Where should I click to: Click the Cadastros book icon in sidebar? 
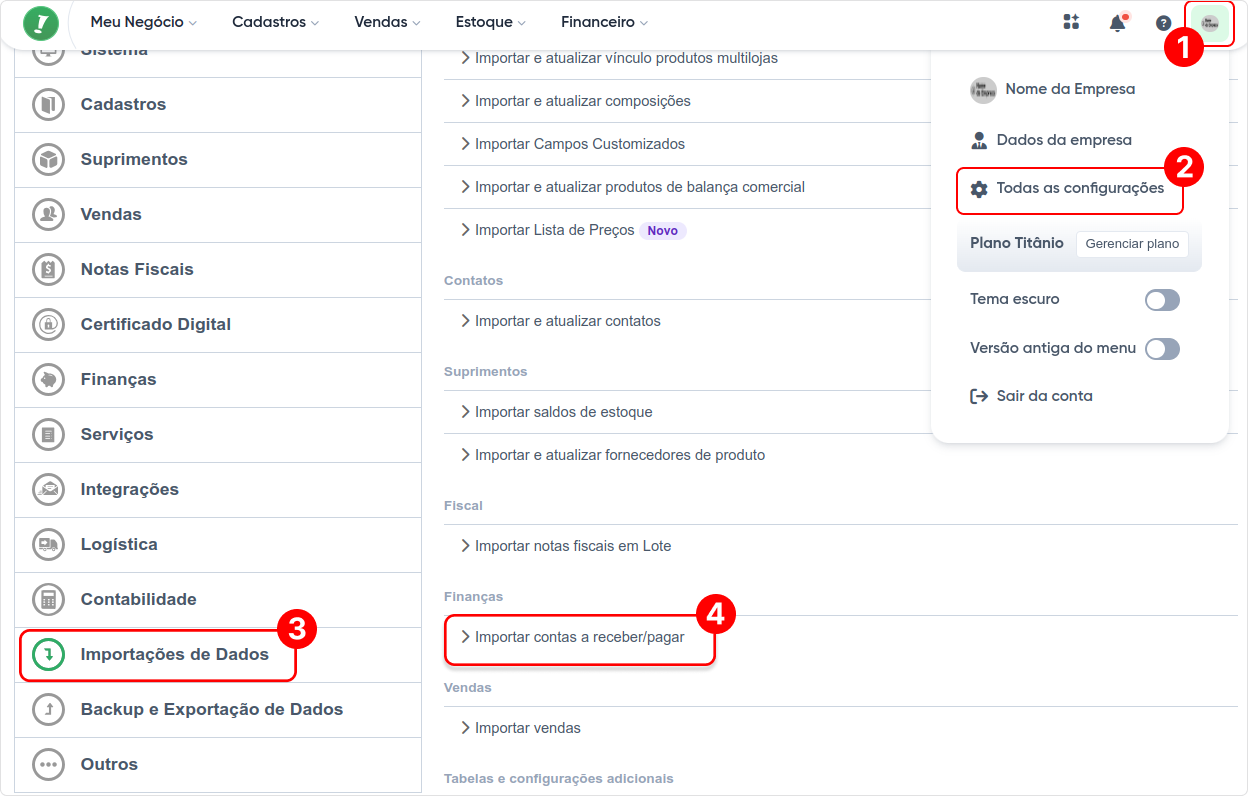pos(48,104)
